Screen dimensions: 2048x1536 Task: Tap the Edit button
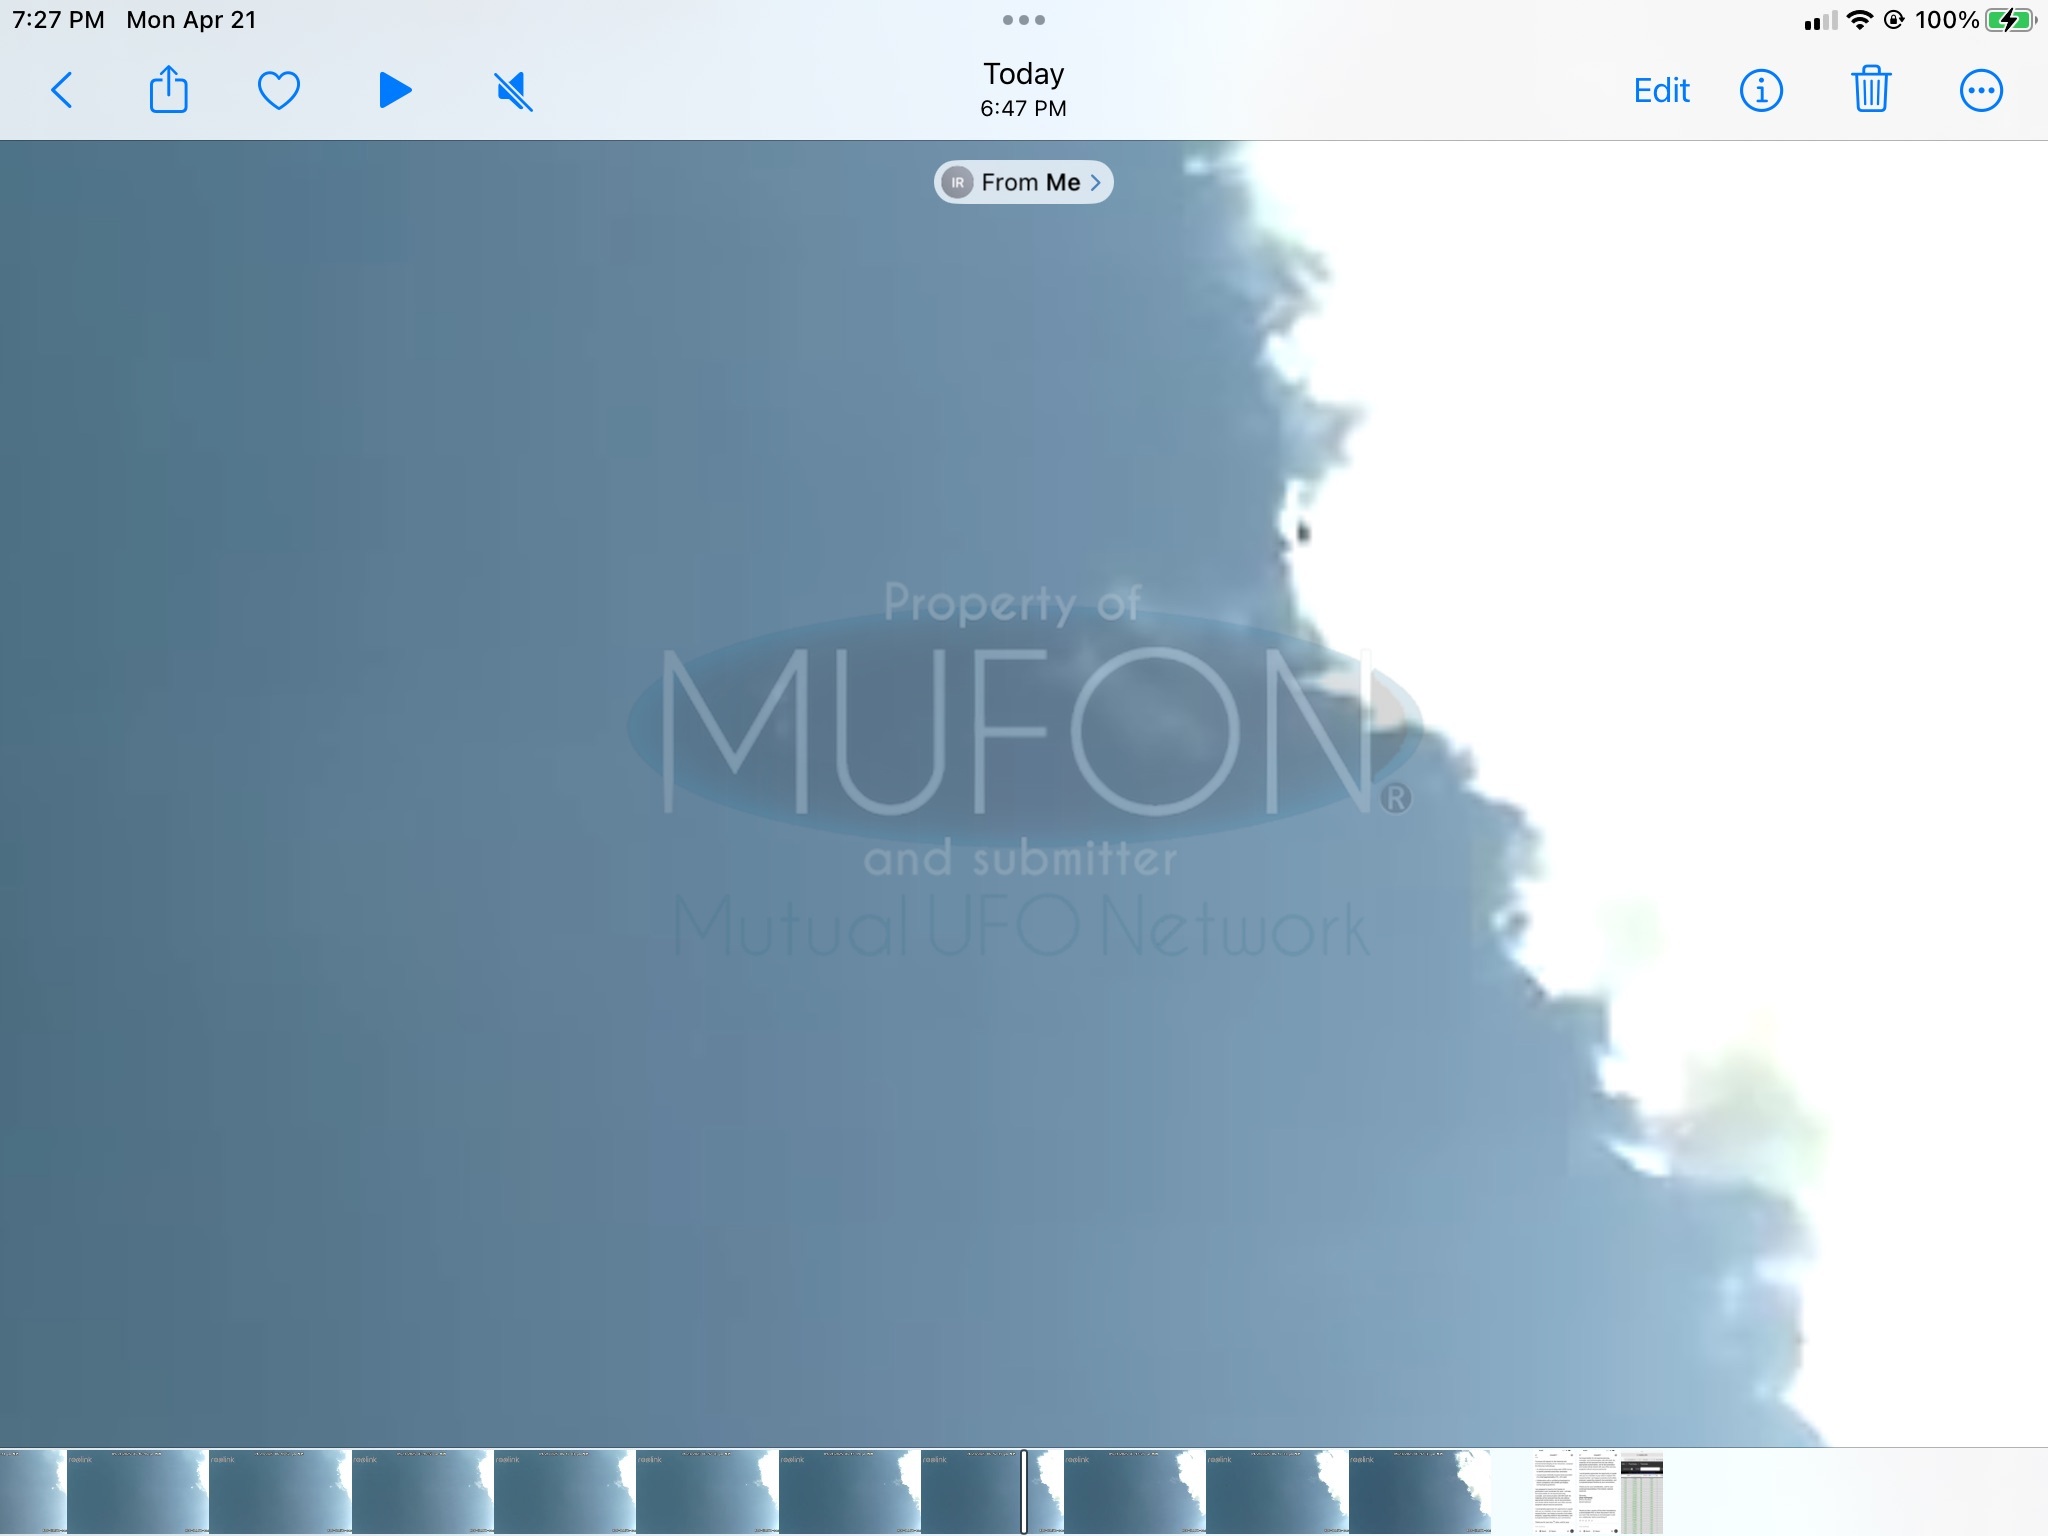(x=1661, y=91)
